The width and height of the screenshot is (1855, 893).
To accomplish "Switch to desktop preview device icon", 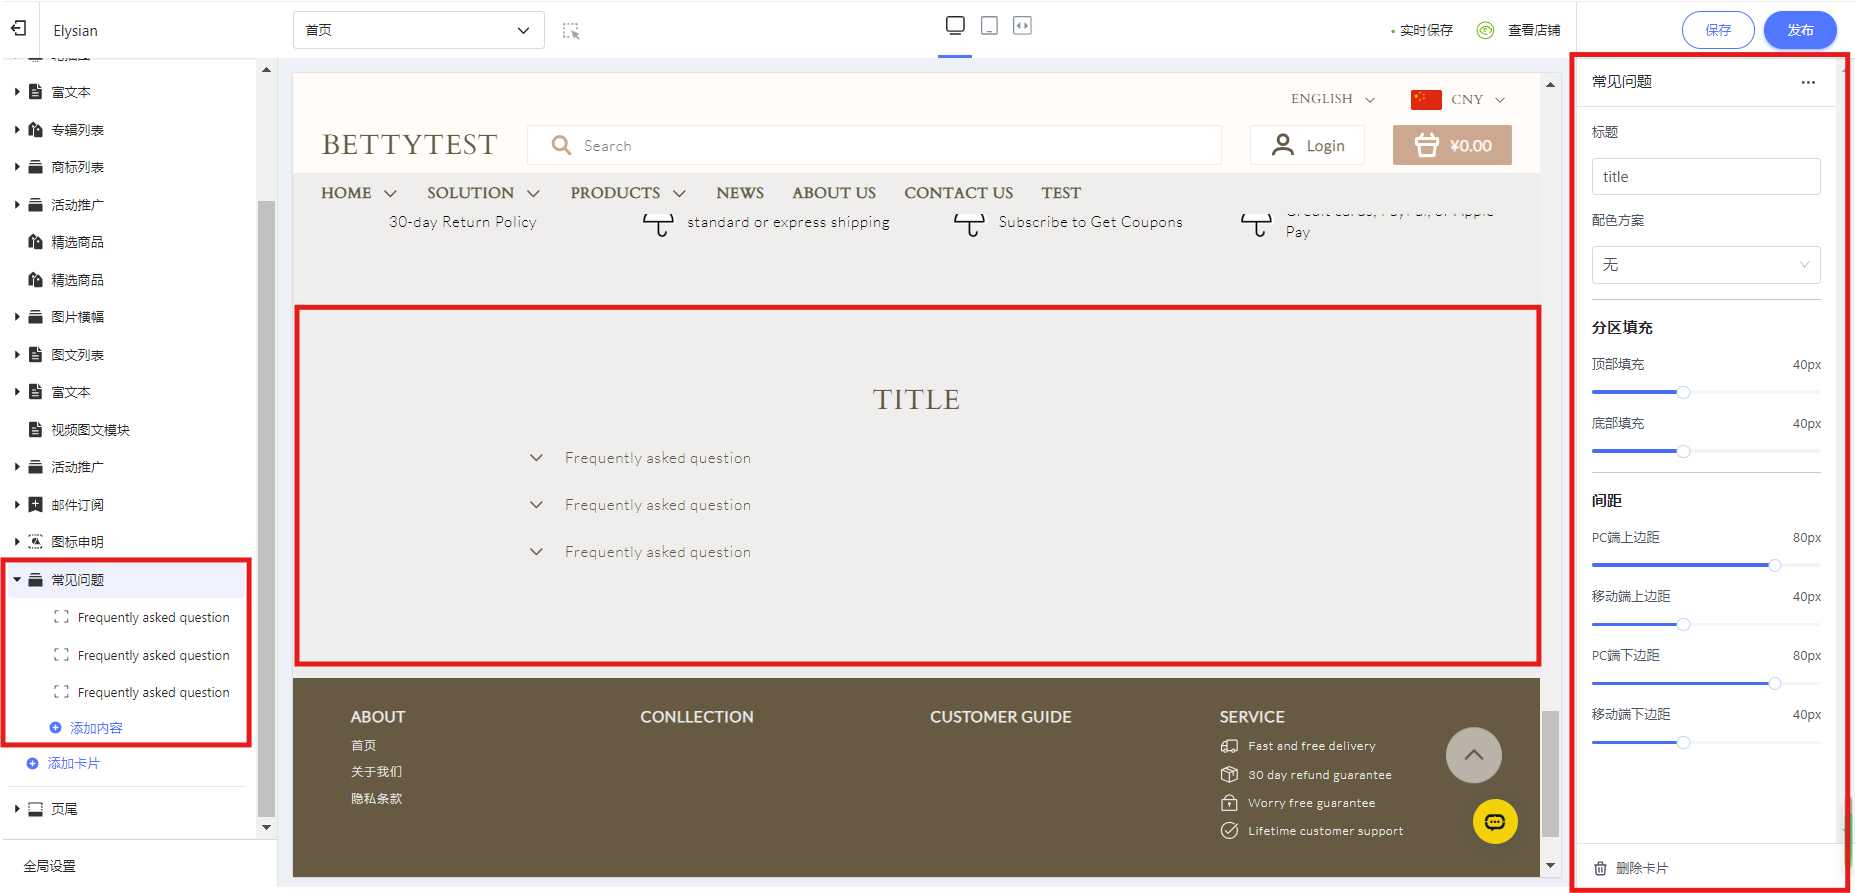I will [955, 26].
